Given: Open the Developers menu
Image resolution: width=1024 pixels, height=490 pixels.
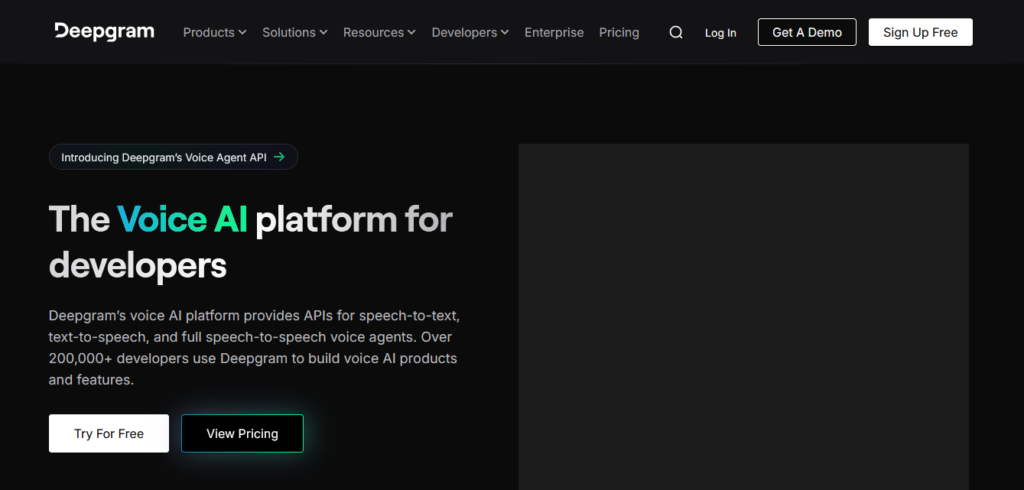Looking at the screenshot, I should point(470,33).
